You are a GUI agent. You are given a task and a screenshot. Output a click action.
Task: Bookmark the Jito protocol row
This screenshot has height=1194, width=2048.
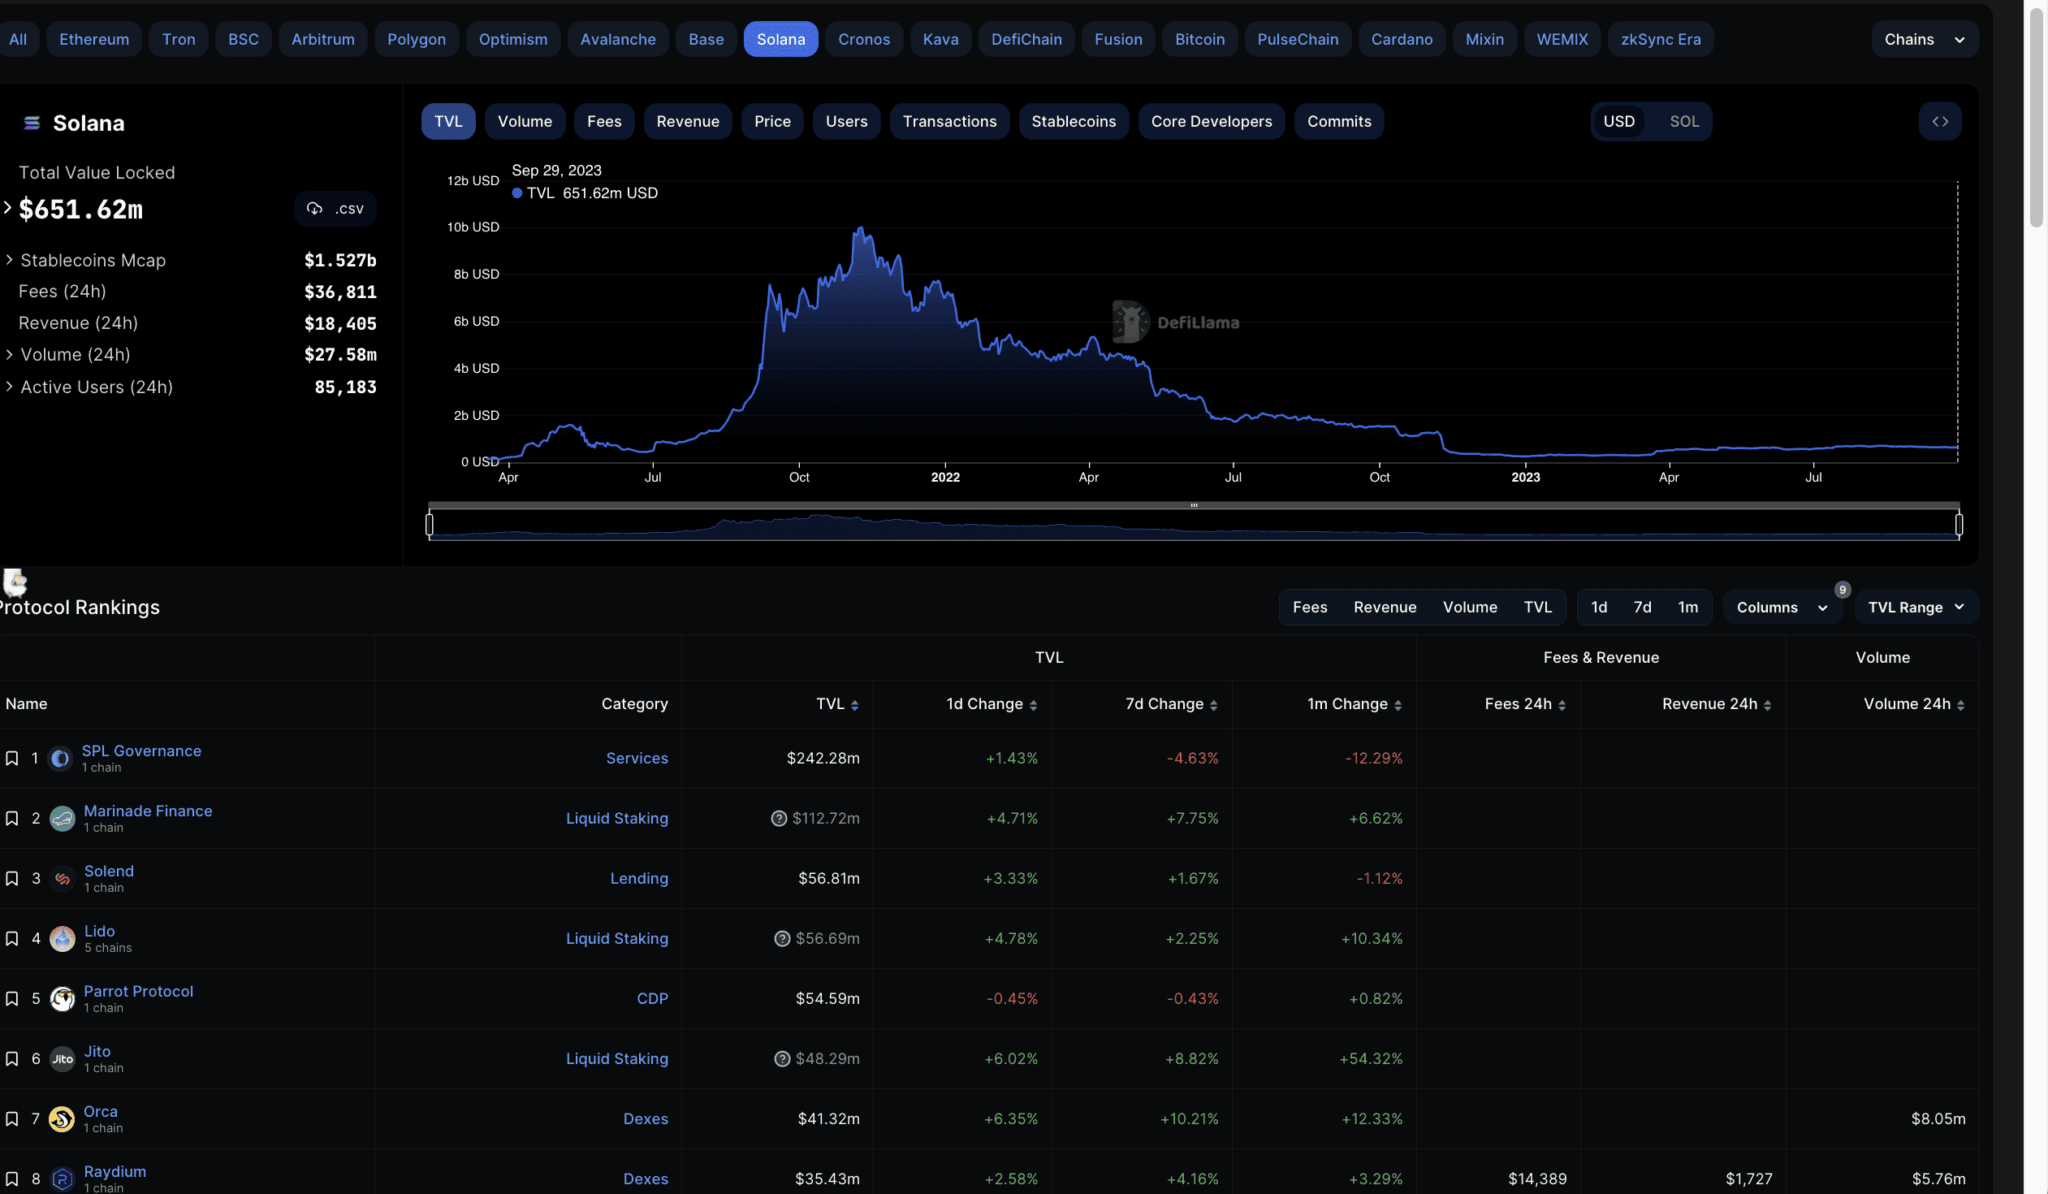coord(12,1058)
